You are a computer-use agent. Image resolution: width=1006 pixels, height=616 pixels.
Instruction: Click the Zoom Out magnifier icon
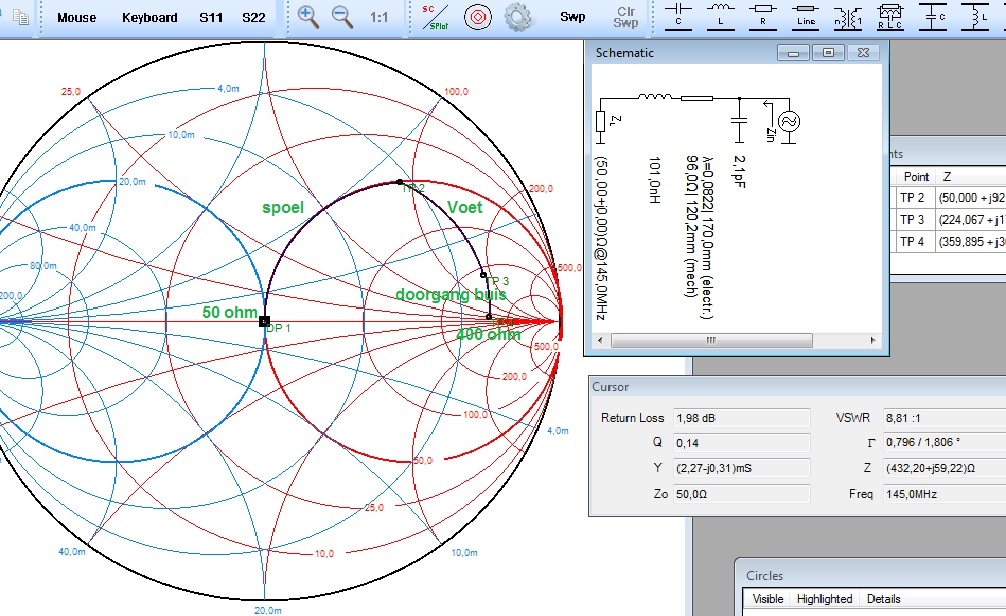coord(342,17)
